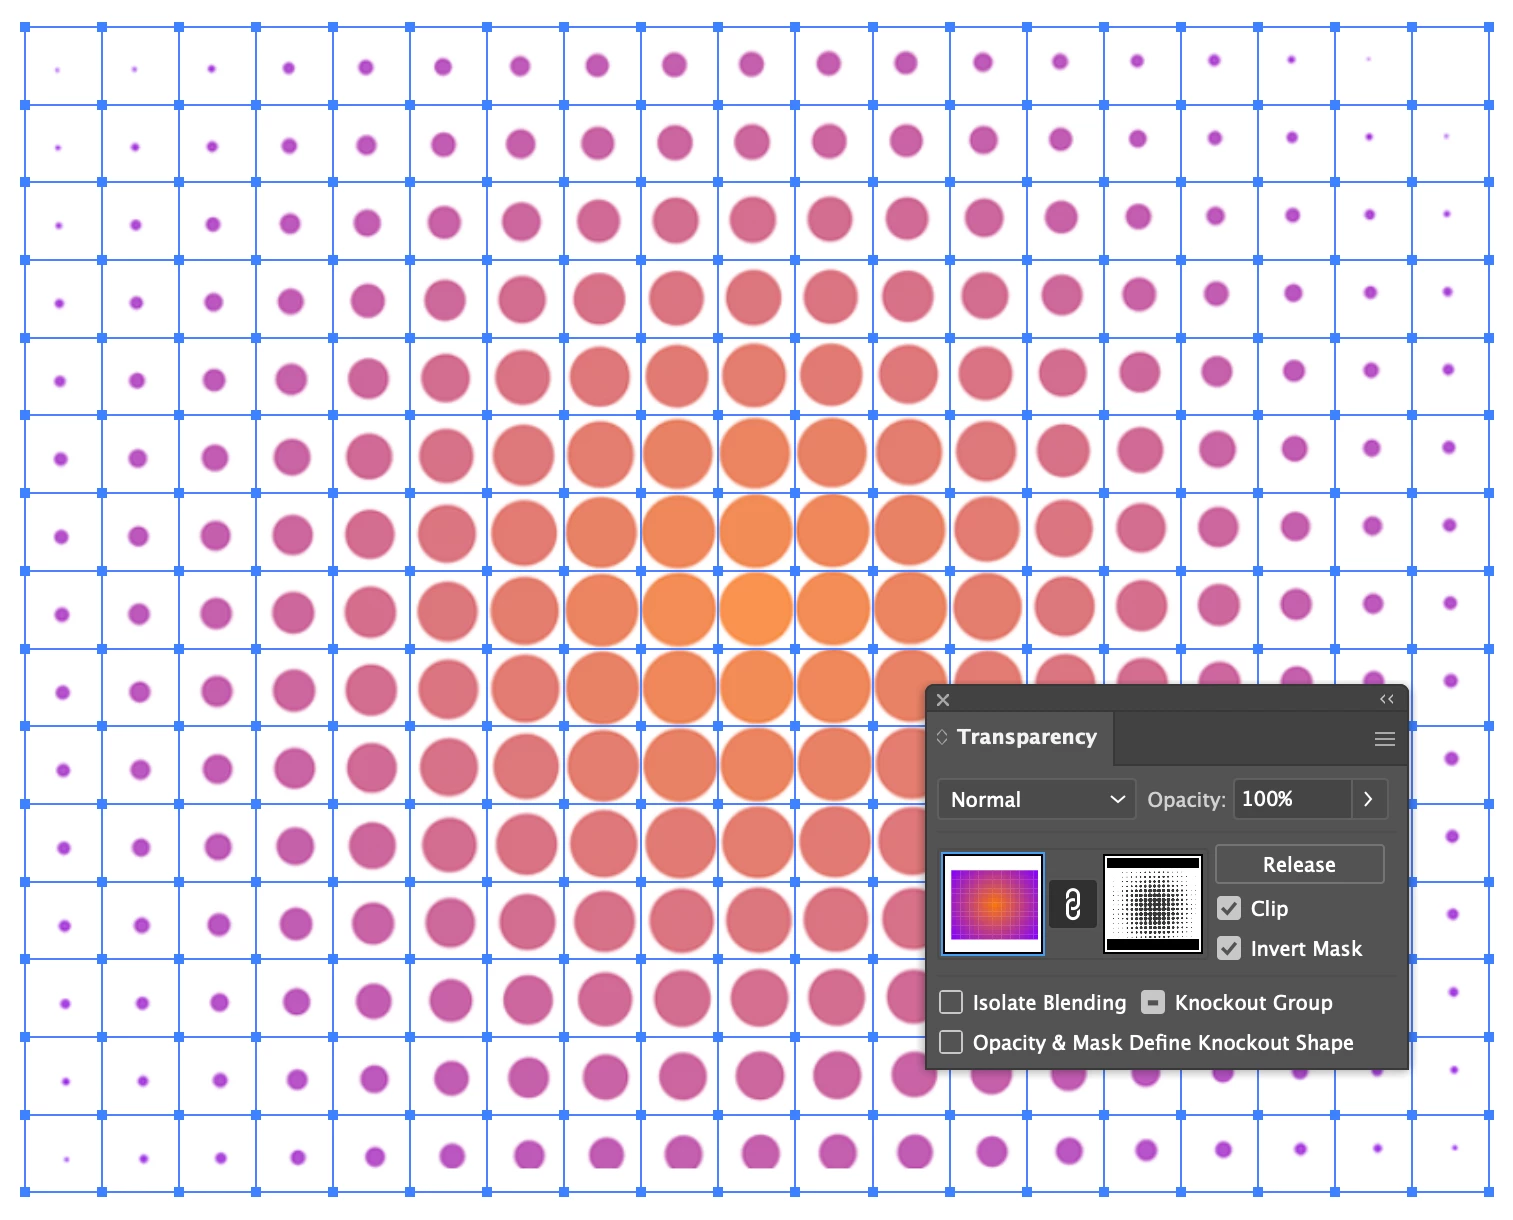Uncheck the Clip checkbox
Viewport: 1513px width, 1220px height.
[x=1229, y=908]
